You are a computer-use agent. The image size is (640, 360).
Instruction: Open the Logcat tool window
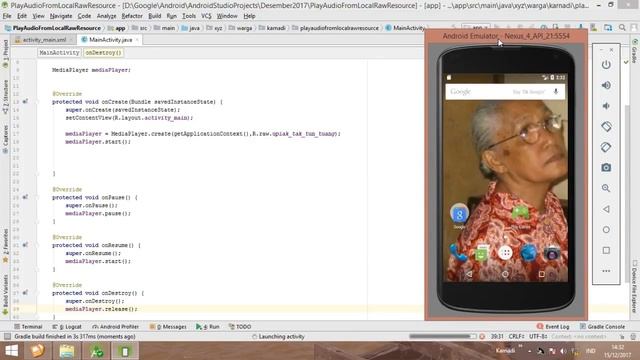point(67,327)
